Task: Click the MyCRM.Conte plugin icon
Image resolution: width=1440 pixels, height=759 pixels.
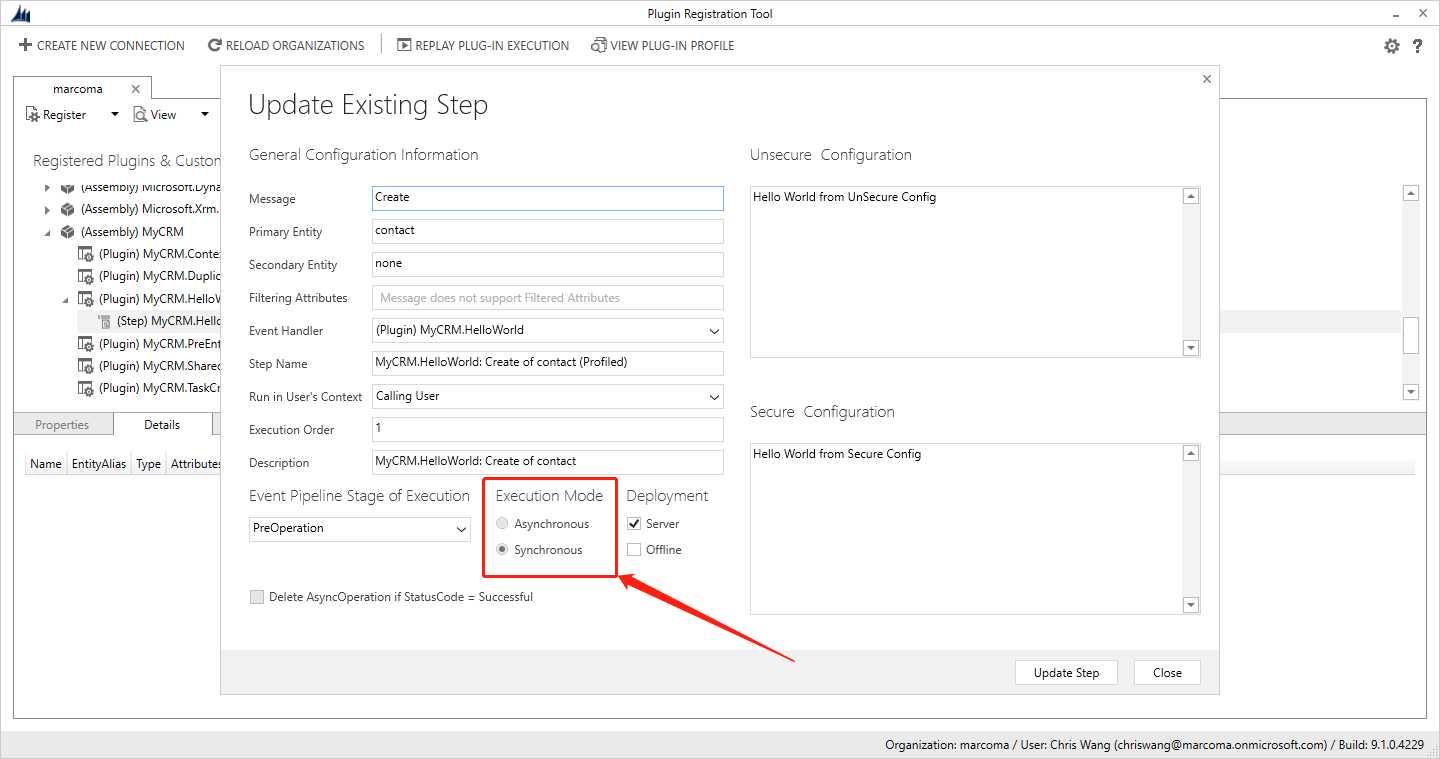Action: coord(86,254)
